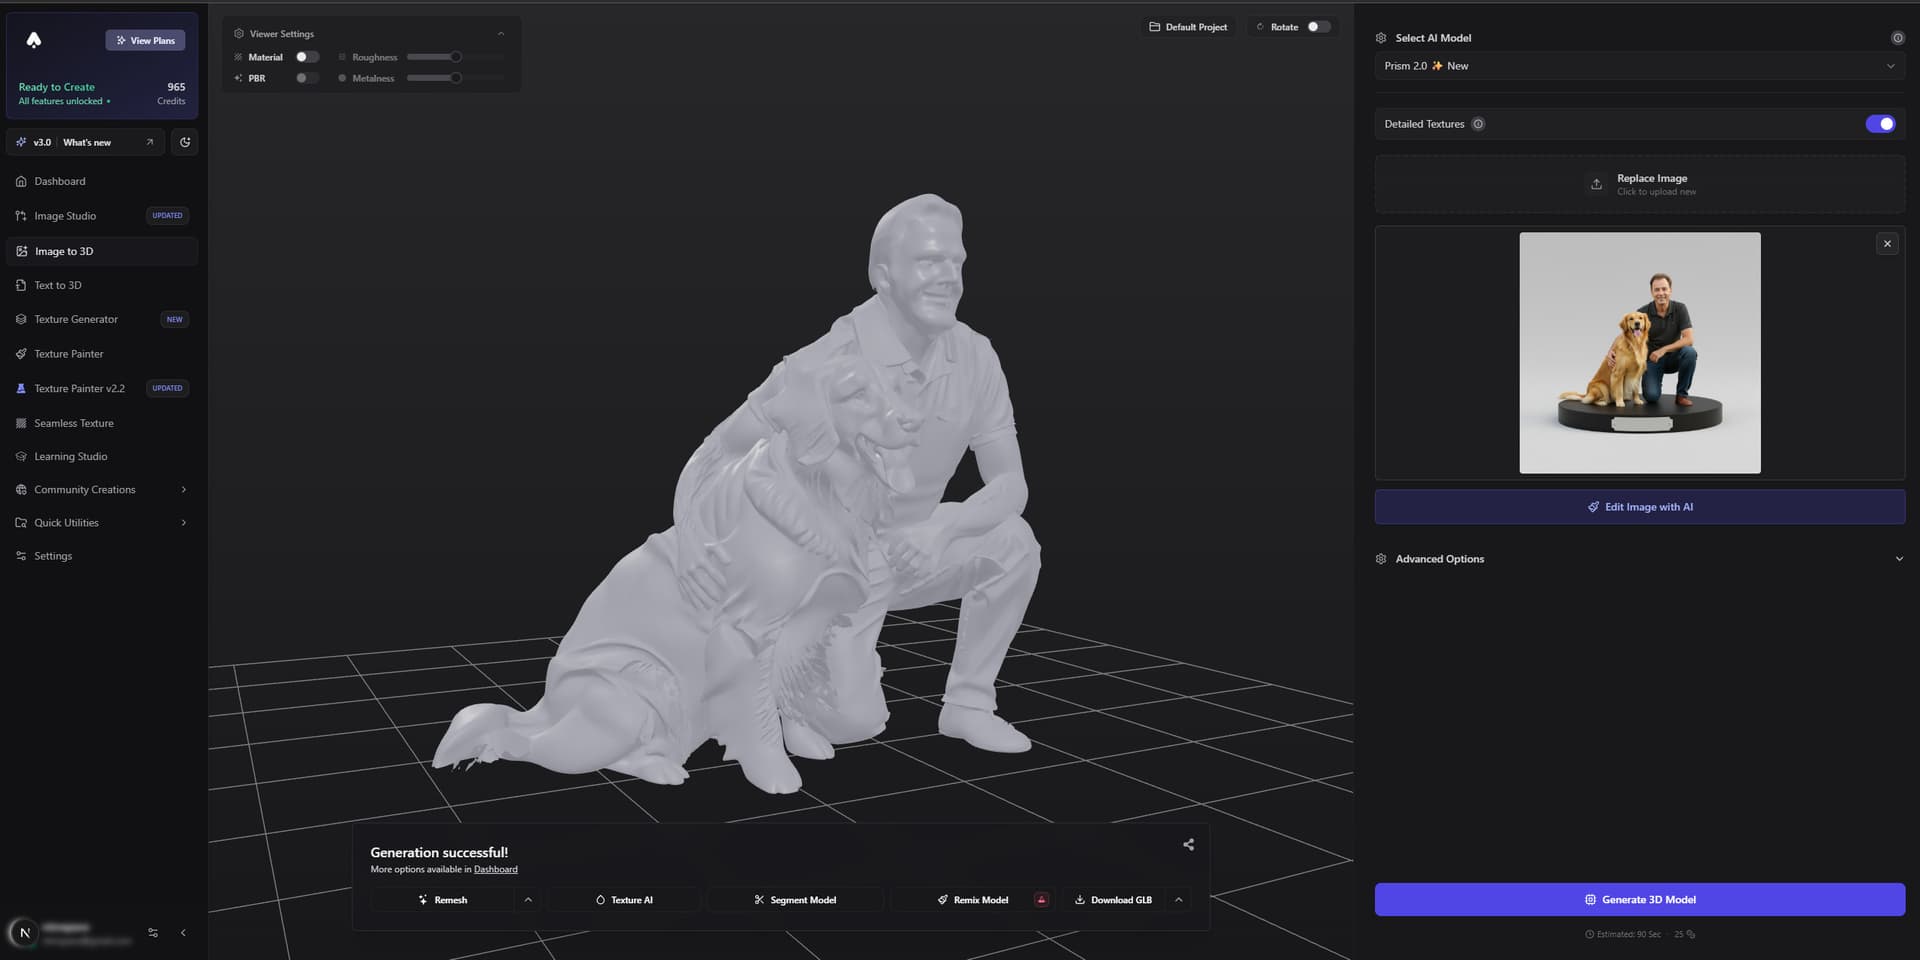This screenshot has width=1920, height=960.
Task: Switch to Text to 3D
Action: pyautogui.click(x=59, y=284)
